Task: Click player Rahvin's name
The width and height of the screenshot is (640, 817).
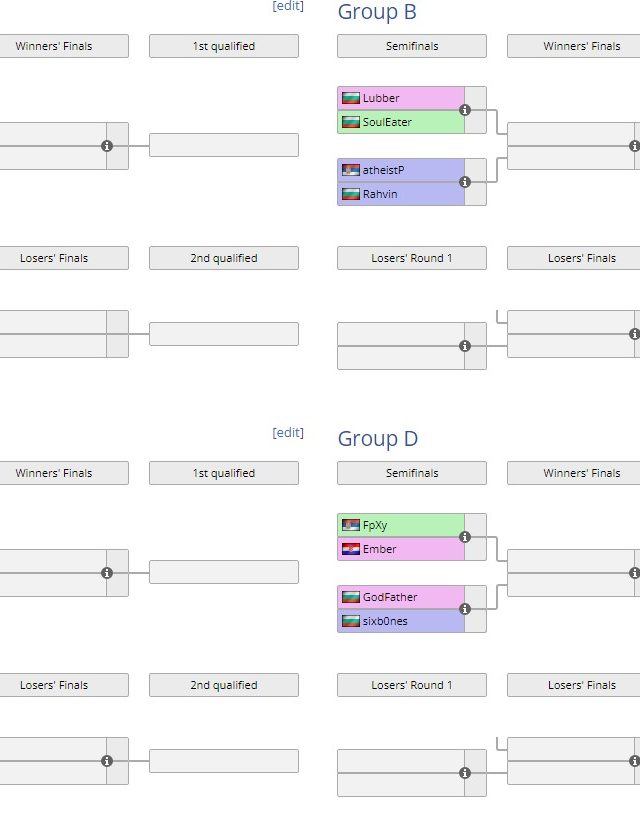Action: tap(380, 194)
